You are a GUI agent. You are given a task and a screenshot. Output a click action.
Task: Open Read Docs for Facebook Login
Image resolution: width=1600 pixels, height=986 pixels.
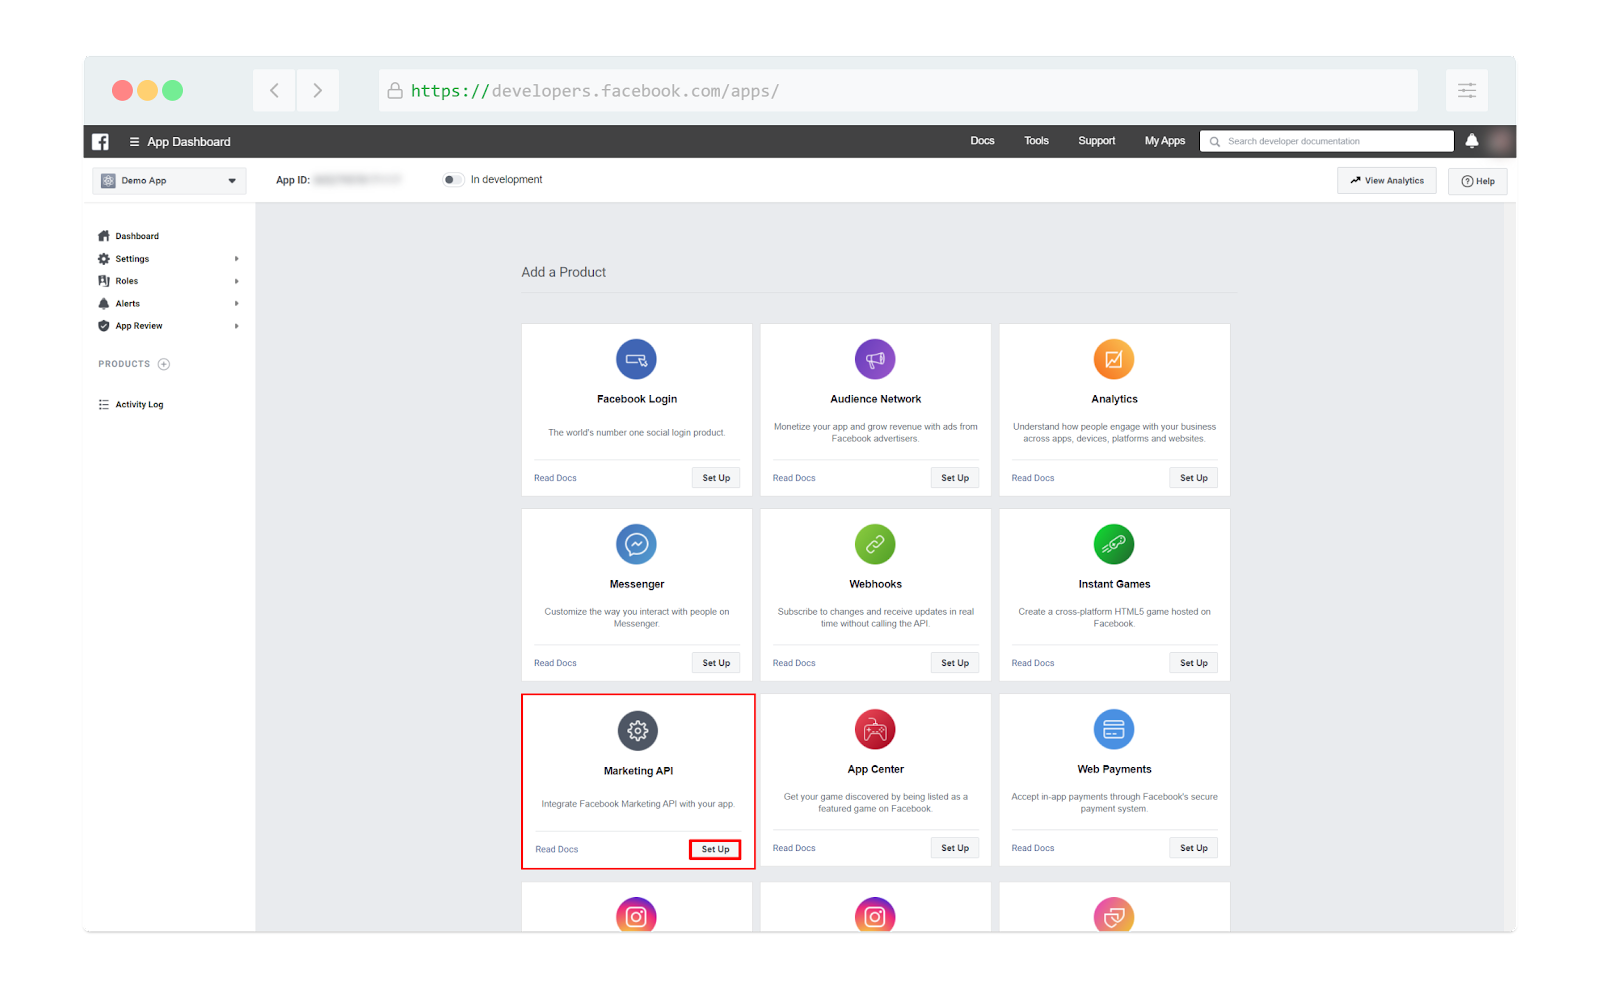[x=555, y=478]
